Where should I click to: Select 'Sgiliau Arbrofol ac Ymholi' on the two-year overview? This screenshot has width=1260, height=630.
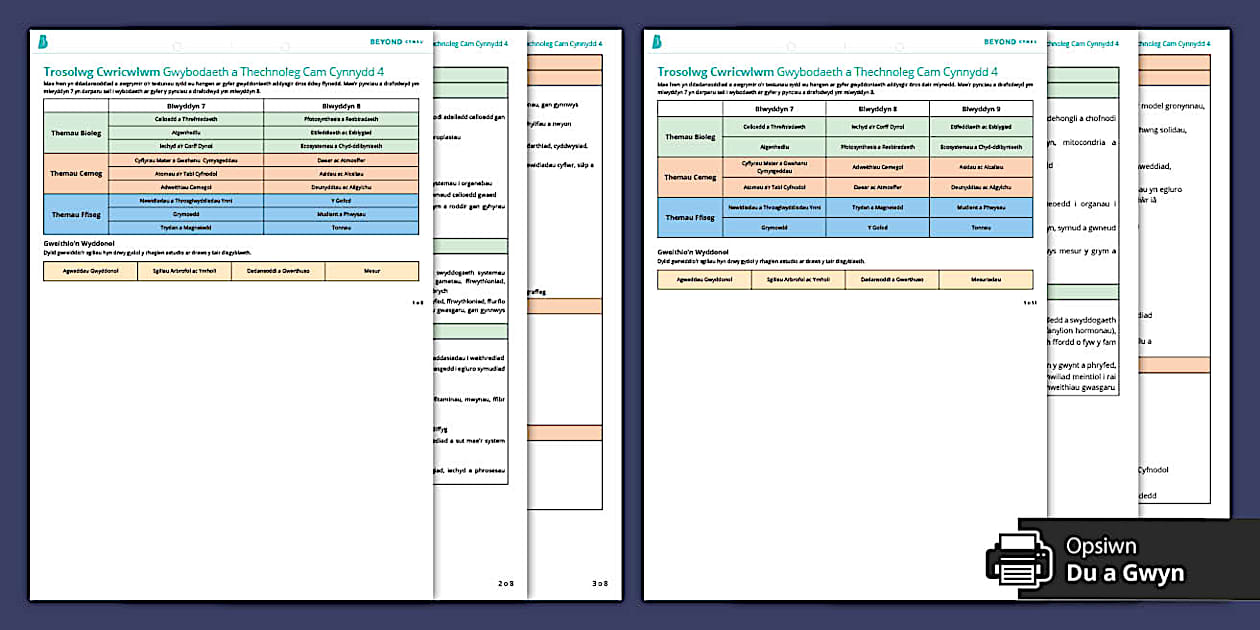[184, 271]
